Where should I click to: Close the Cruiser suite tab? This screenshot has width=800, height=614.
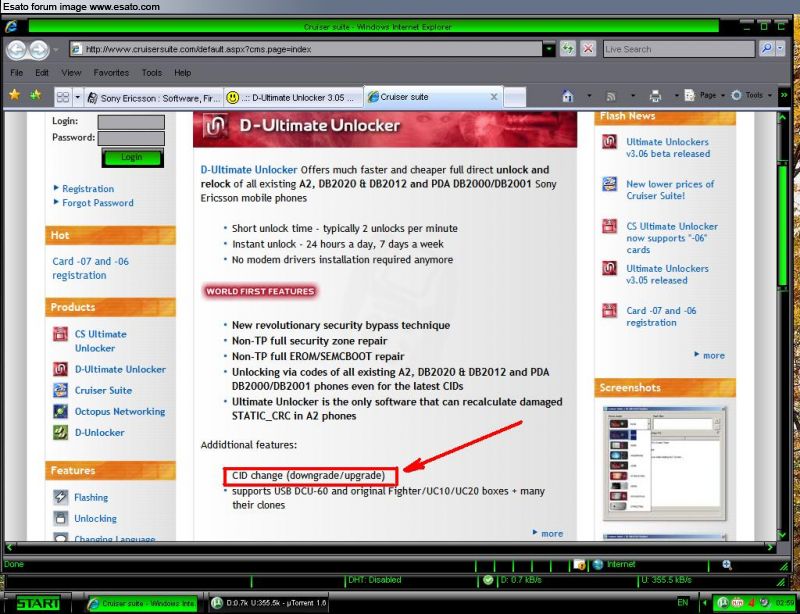(493, 96)
